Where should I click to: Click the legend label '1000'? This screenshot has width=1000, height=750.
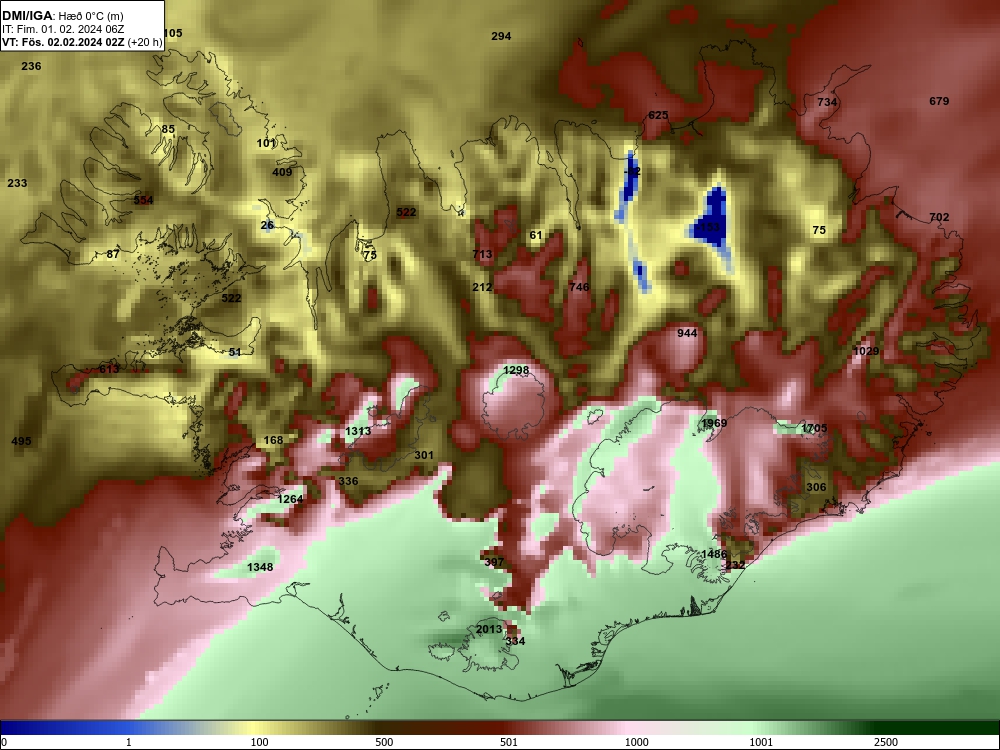pyautogui.click(x=636, y=742)
